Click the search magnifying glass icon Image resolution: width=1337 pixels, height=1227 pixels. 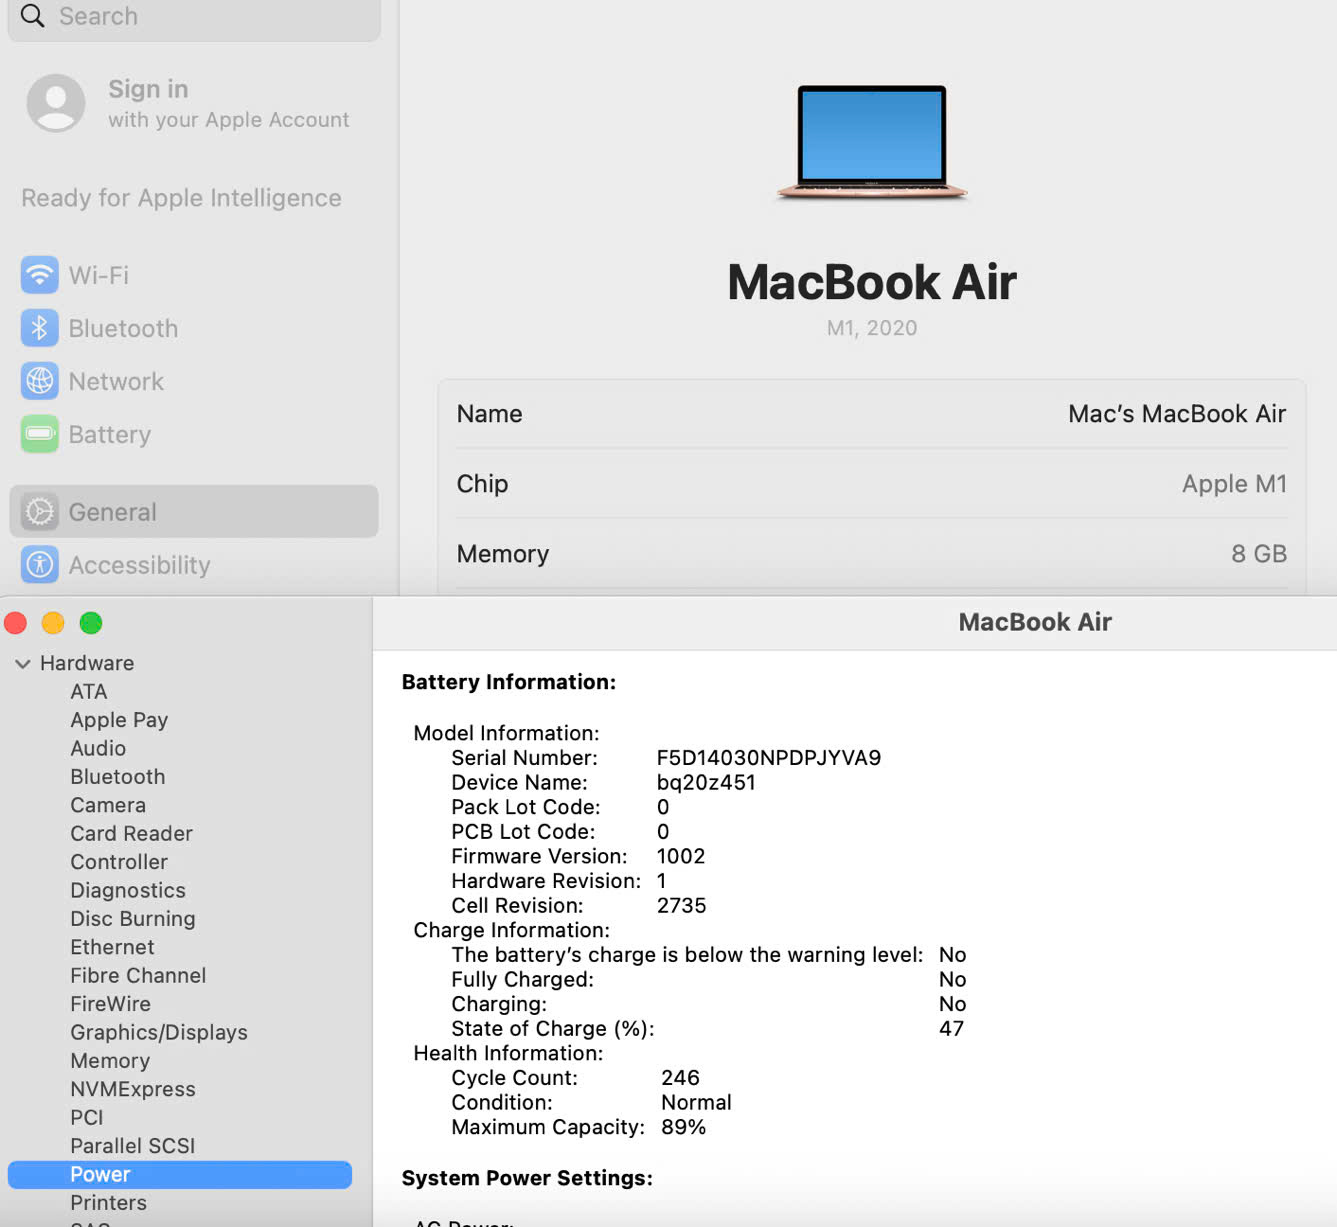tap(33, 16)
